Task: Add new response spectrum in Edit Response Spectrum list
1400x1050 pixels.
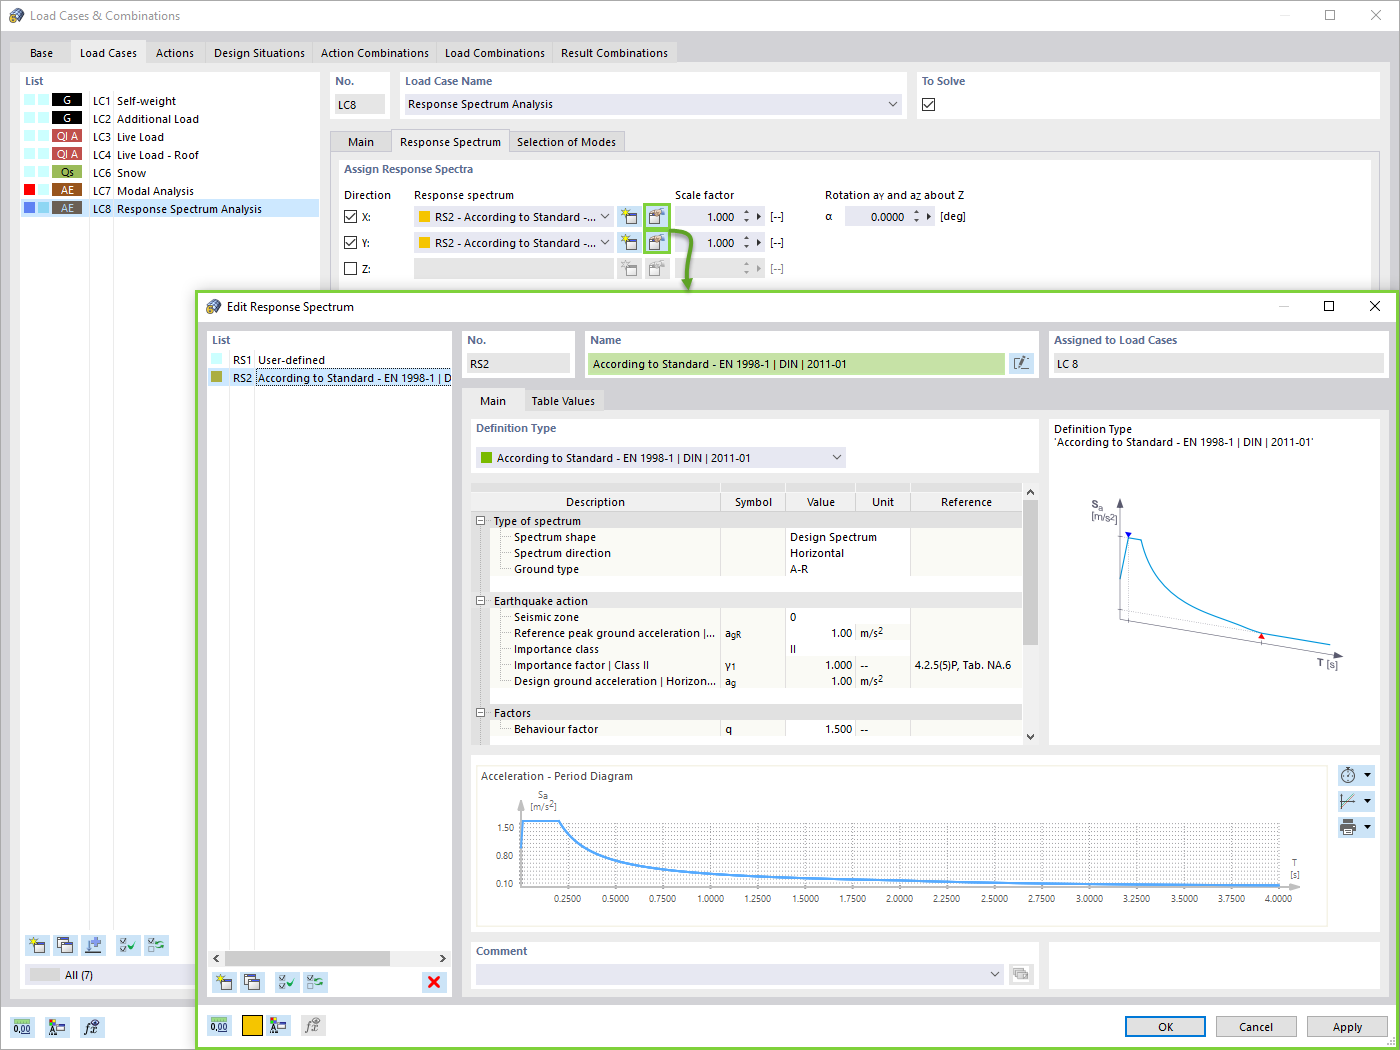Action: [225, 982]
